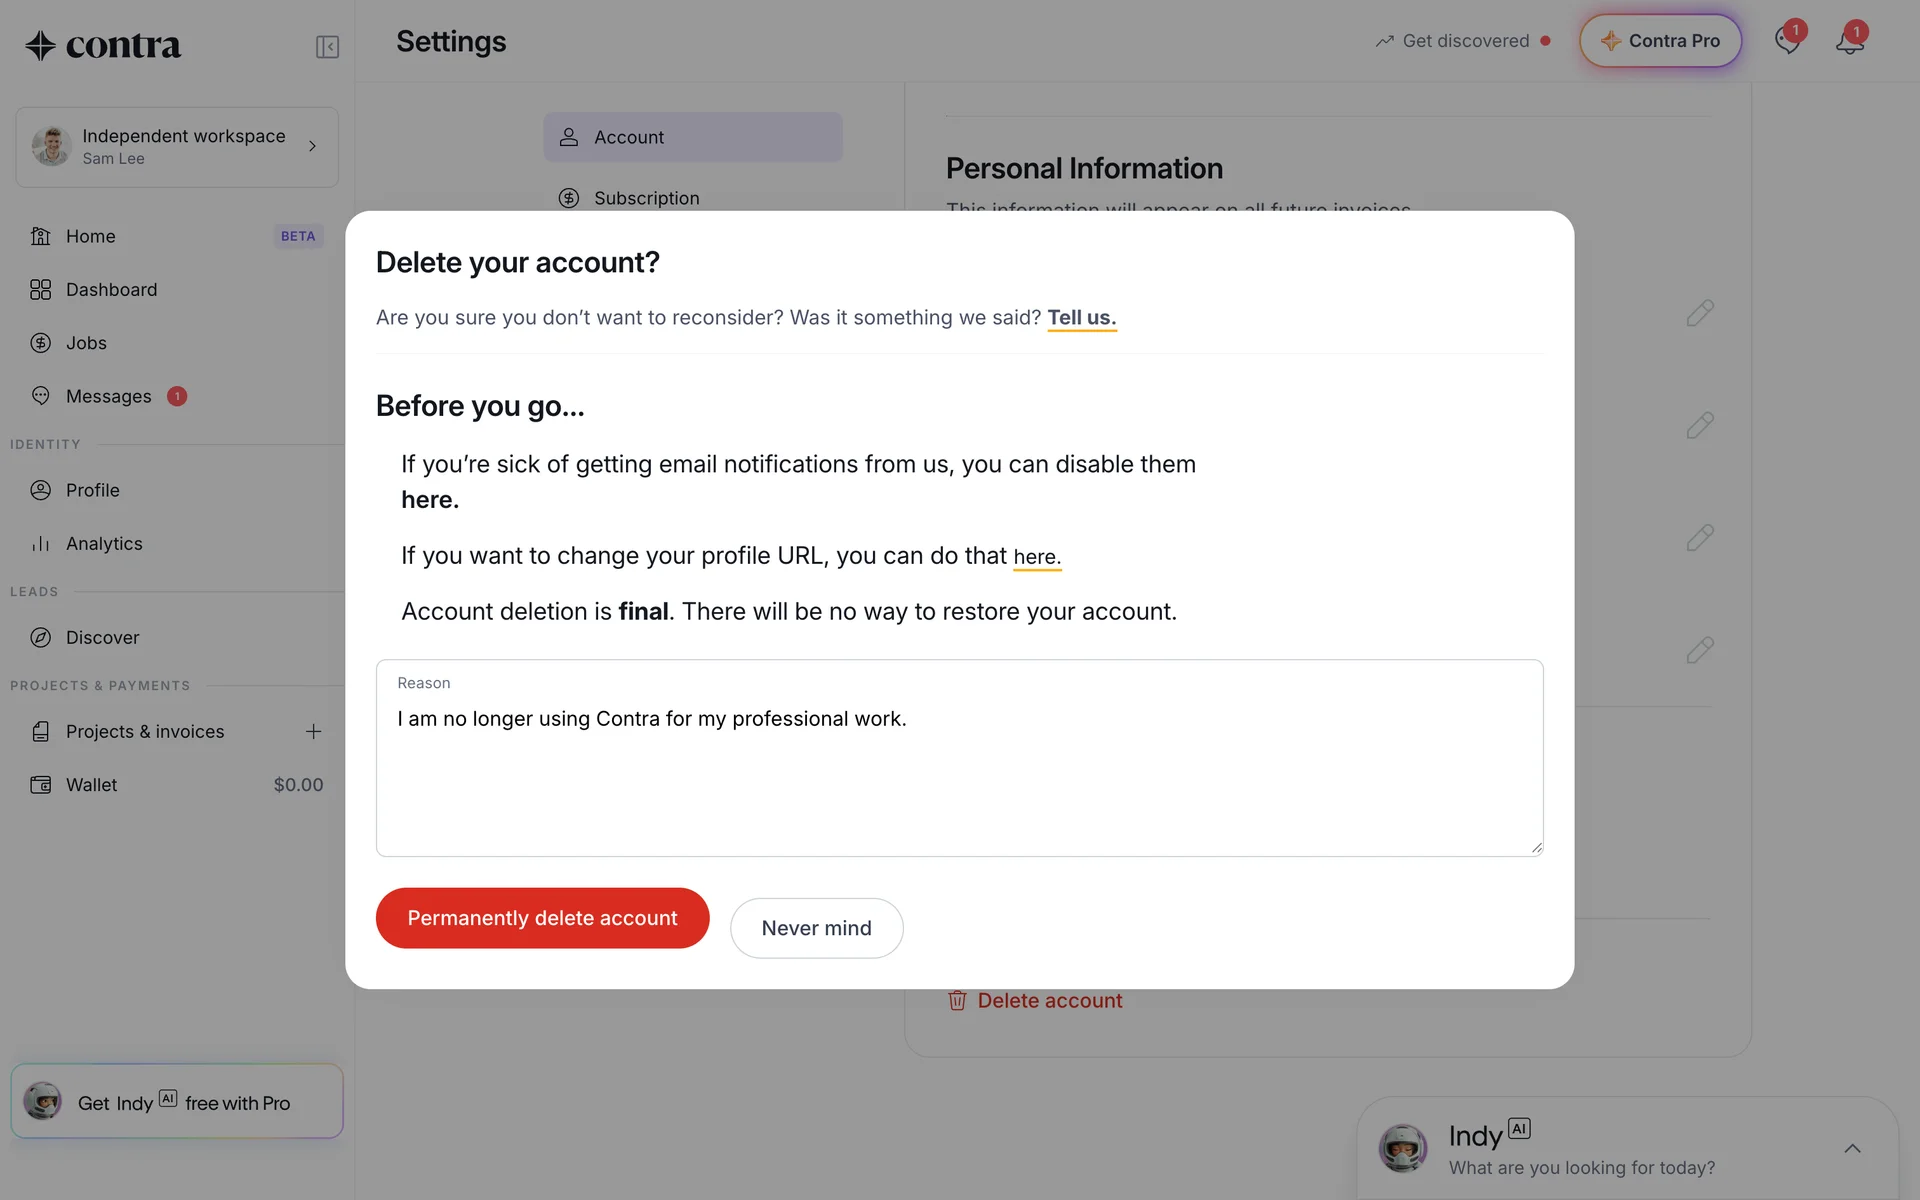Open the notifications bell icon
The height and width of the screenshot is (1200, 1920).
(1849, 41)
